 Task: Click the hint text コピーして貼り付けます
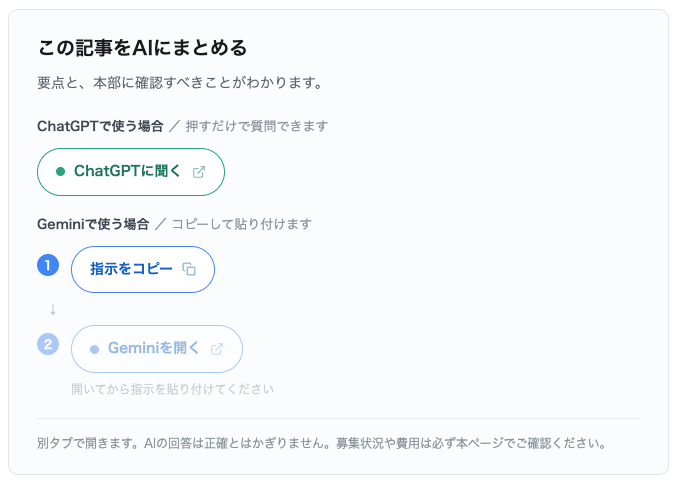242,224
